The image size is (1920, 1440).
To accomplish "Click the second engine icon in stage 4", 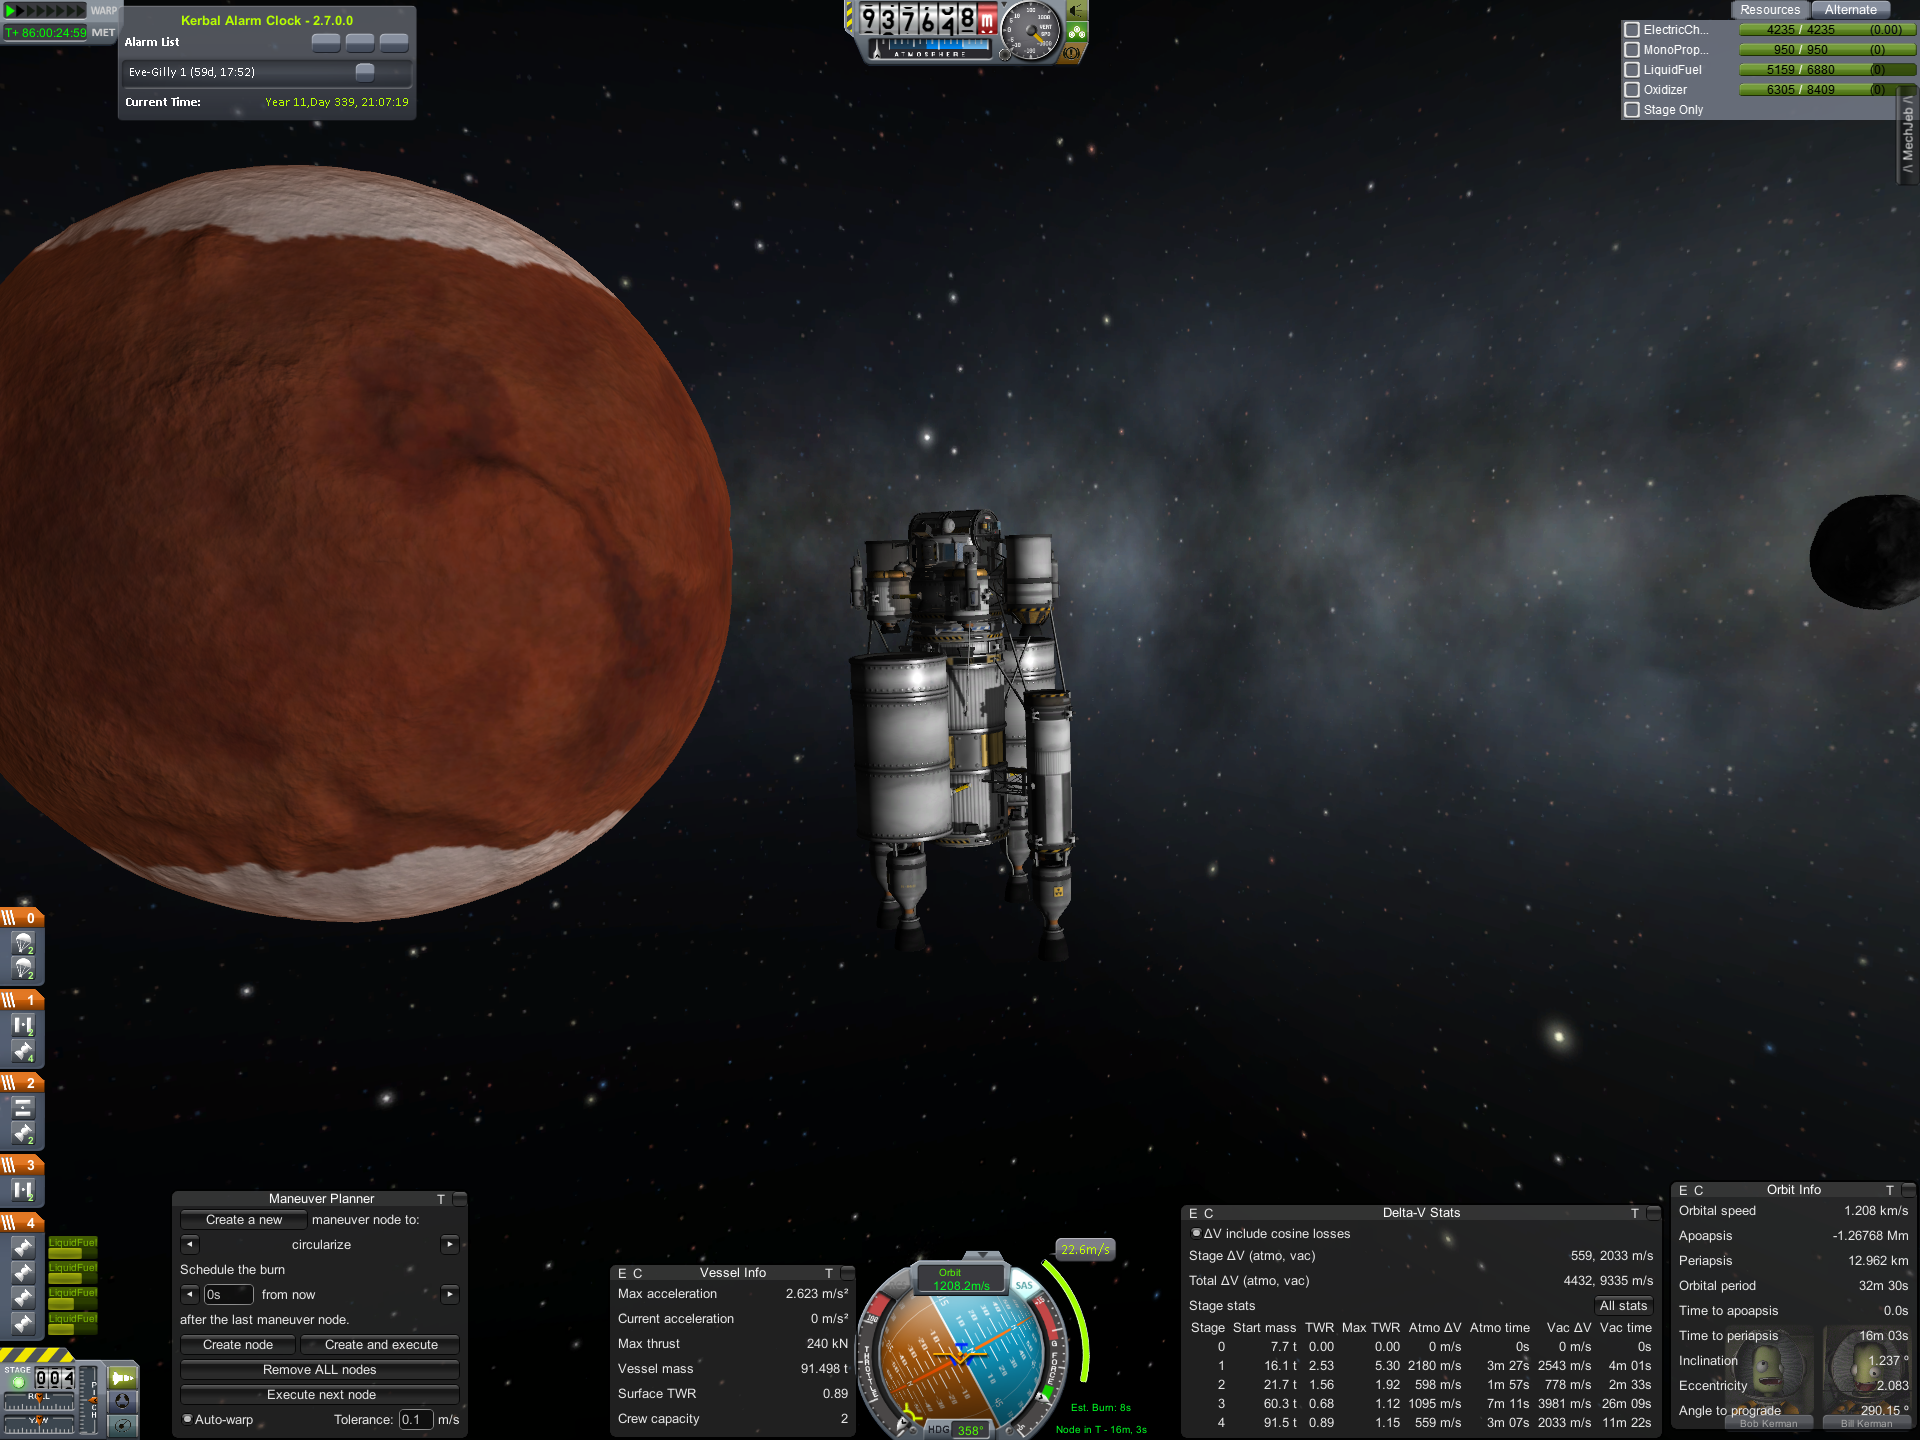I will 22,1272.
